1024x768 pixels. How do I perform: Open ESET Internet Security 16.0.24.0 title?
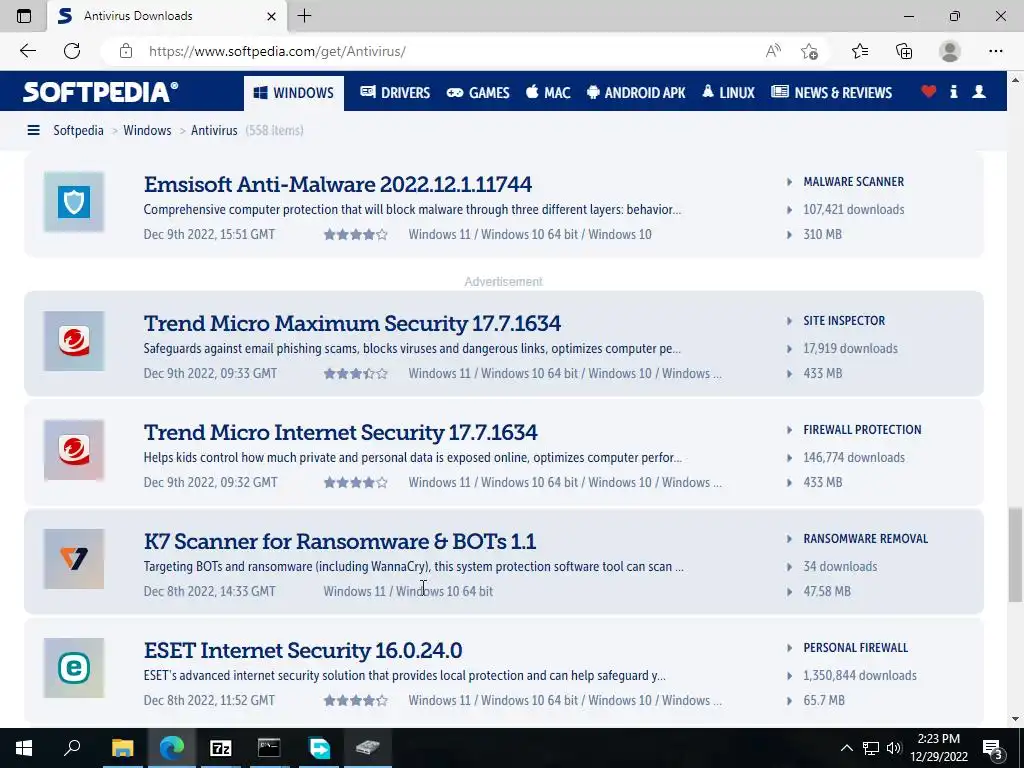point(303,650)
